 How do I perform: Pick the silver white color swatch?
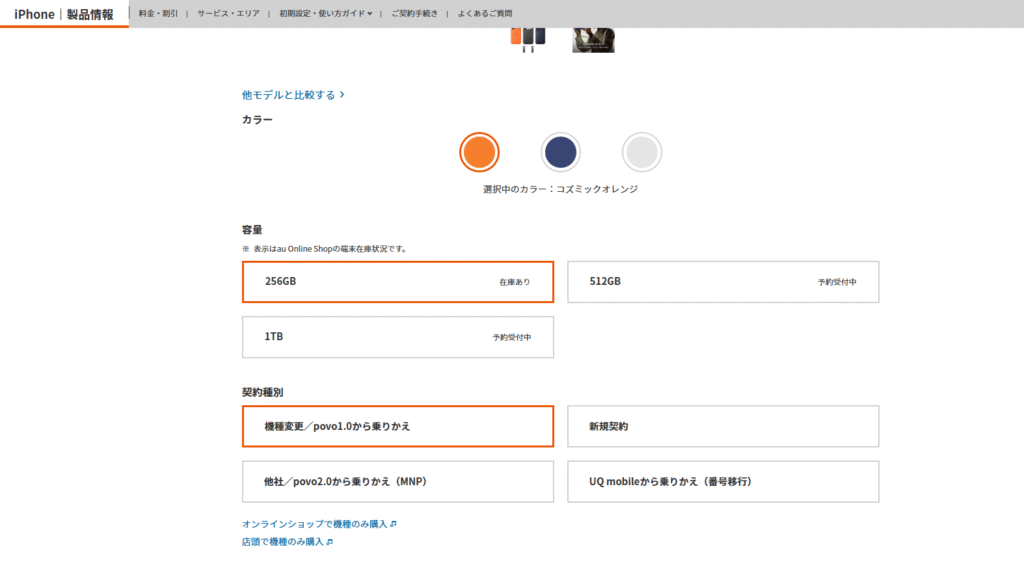[641, 152]
